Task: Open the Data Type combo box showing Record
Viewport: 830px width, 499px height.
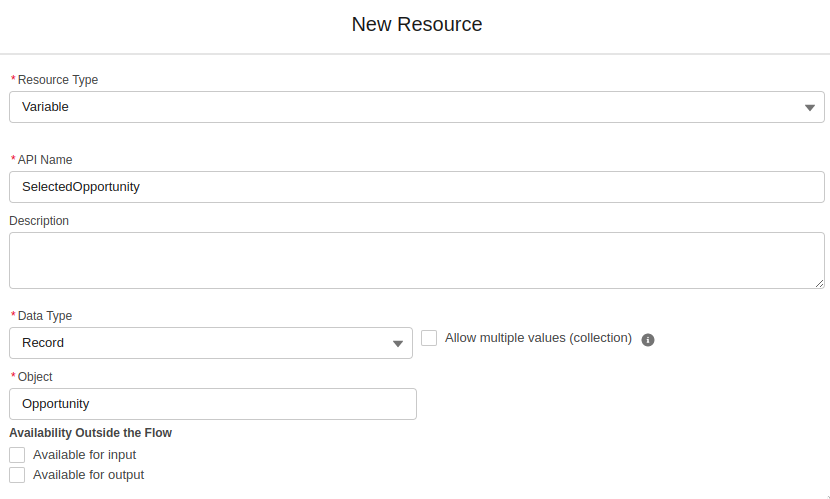Action: click(200, 343)
